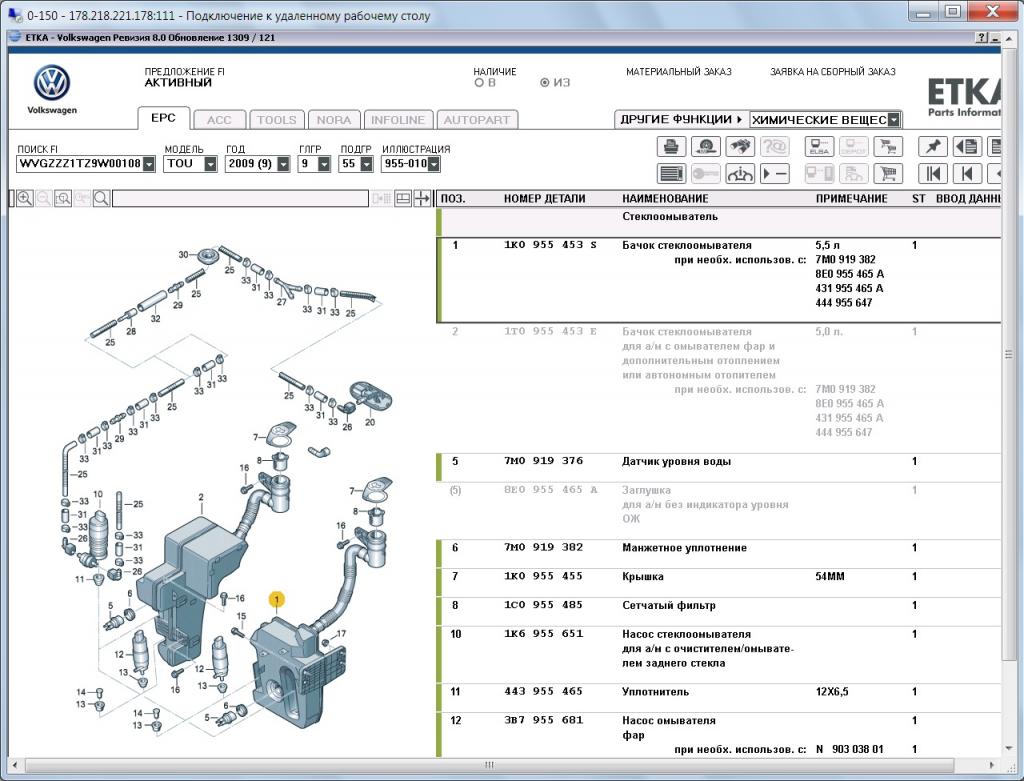Click the horizontal scrollbar thumb at the bottom

(x=490, y=765)
